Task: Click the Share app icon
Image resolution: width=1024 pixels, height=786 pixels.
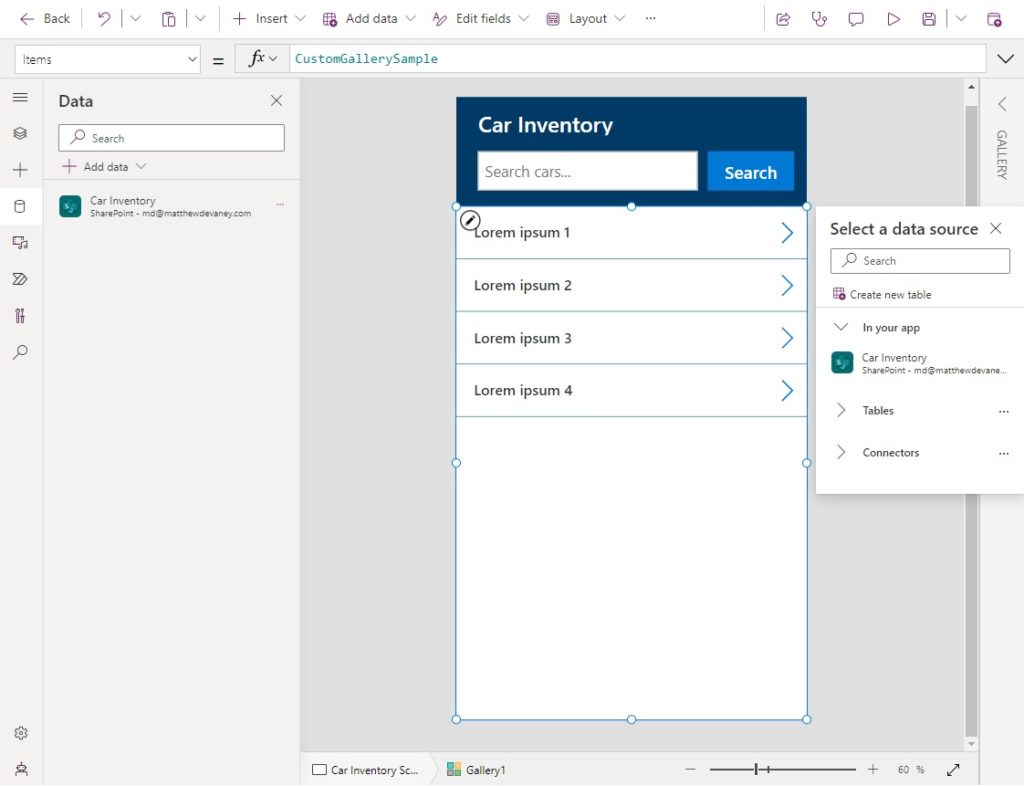Action: pos(783,20)
